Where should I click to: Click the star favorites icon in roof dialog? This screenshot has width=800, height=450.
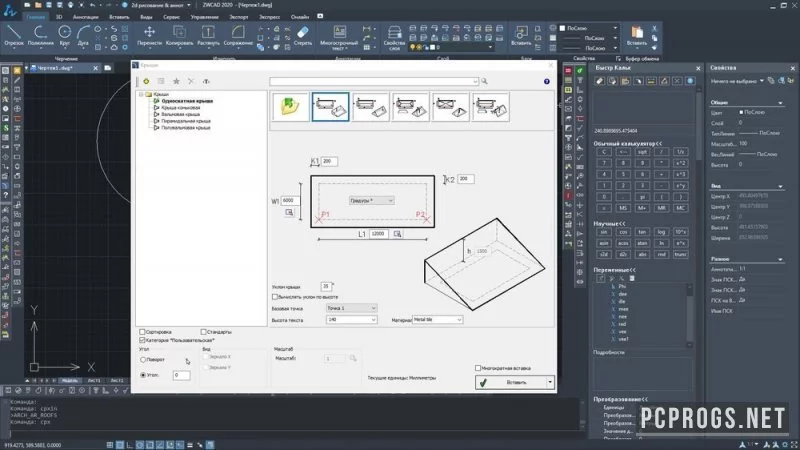176,81
